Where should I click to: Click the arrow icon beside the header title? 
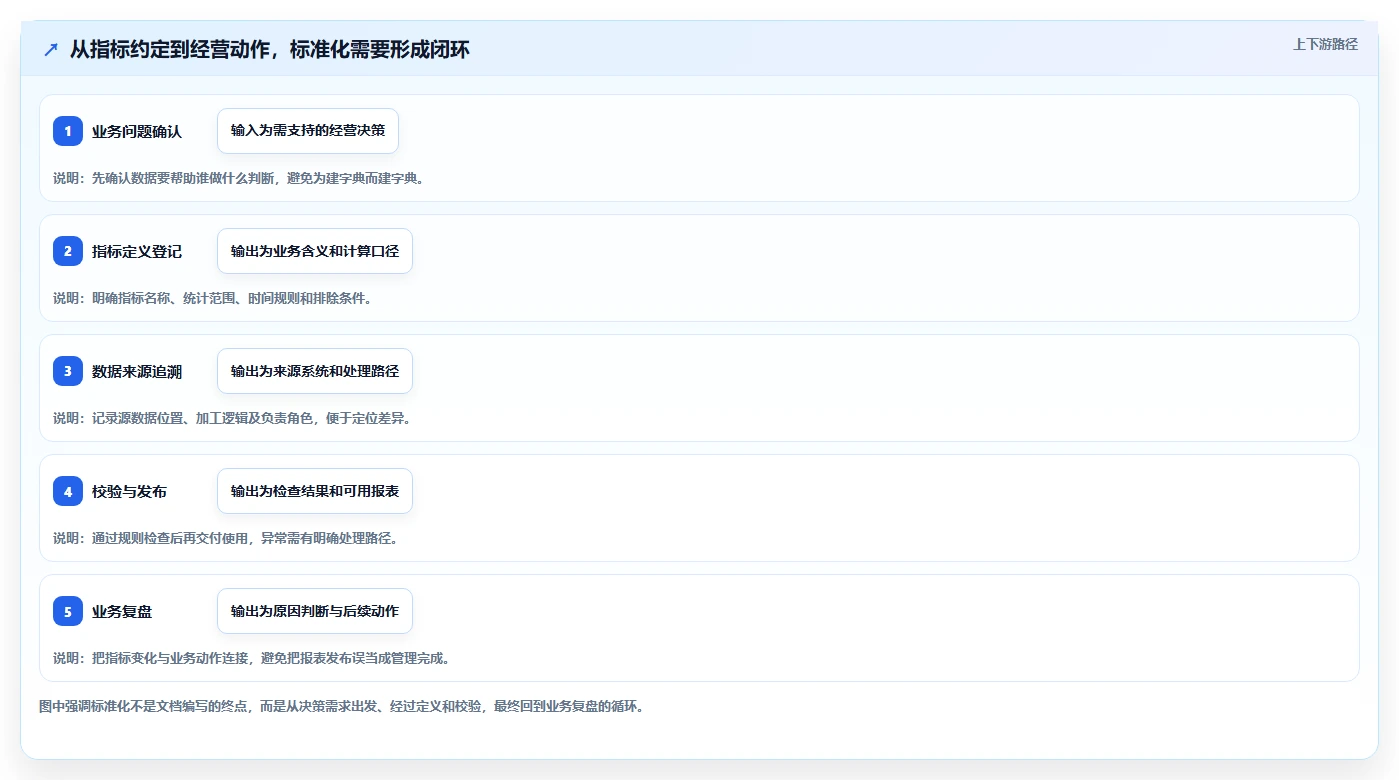tap(51, 50)
